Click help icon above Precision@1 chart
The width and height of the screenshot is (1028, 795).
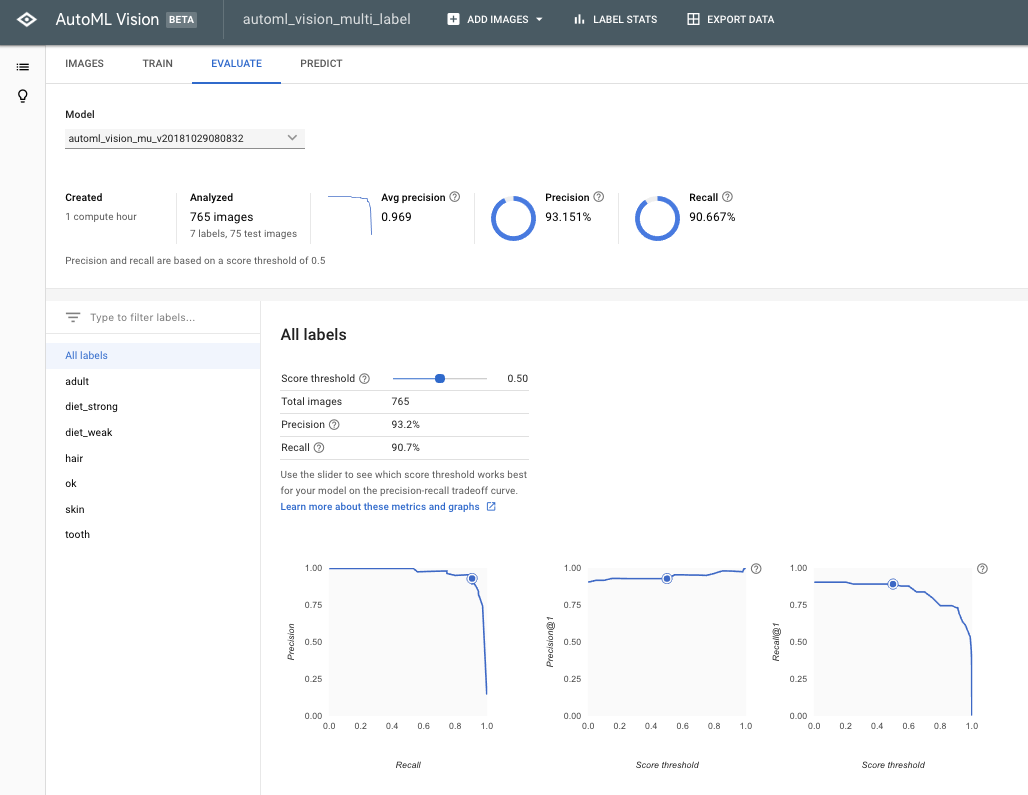pyautogui.click(x=756, y=569)
